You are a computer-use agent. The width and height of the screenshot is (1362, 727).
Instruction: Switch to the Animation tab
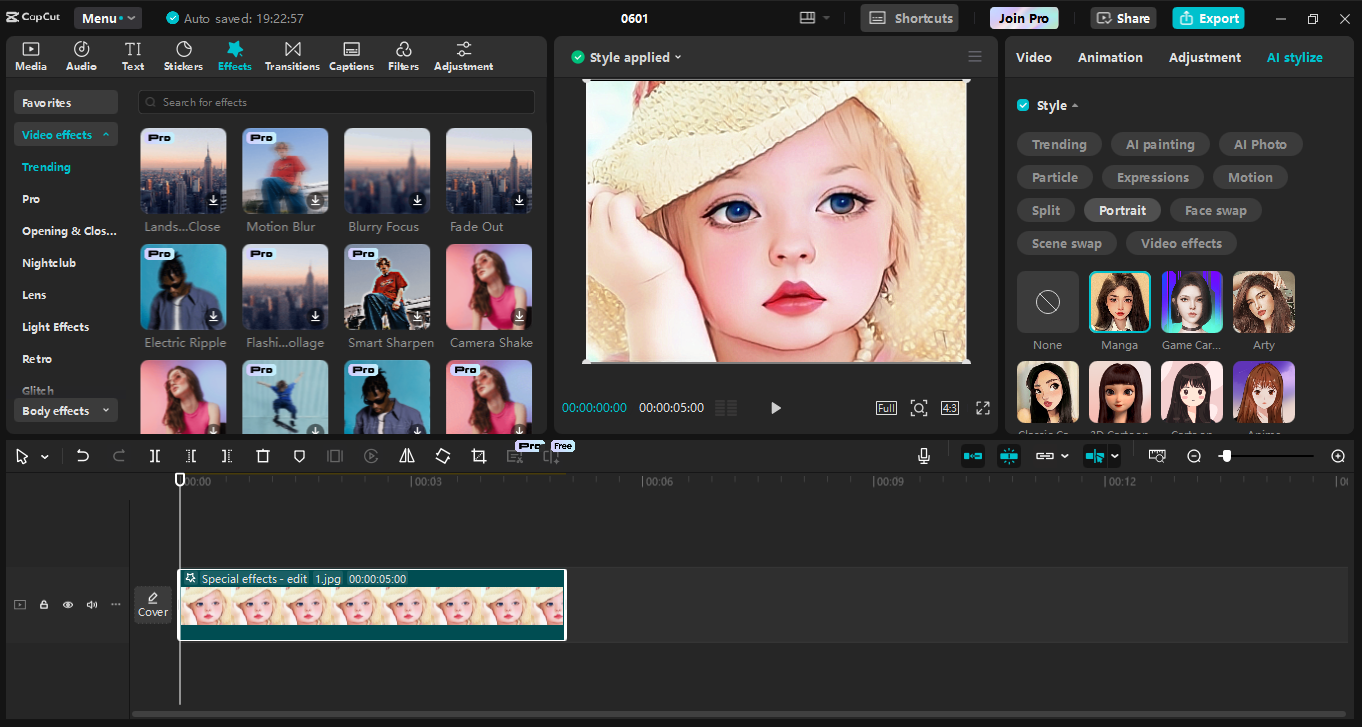click(x=1110, y=58)
